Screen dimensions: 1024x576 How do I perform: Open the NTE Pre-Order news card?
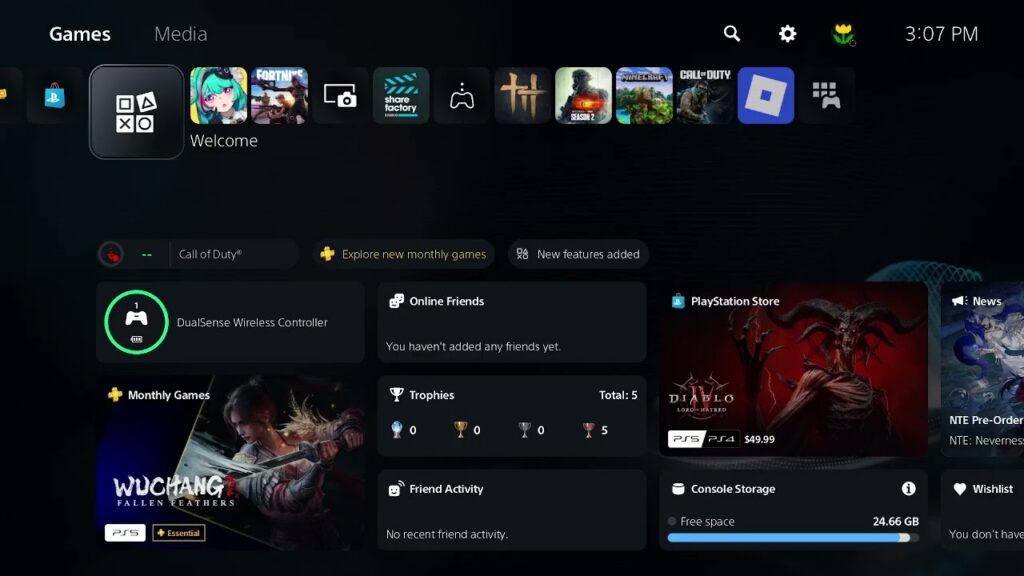[982, 369]
